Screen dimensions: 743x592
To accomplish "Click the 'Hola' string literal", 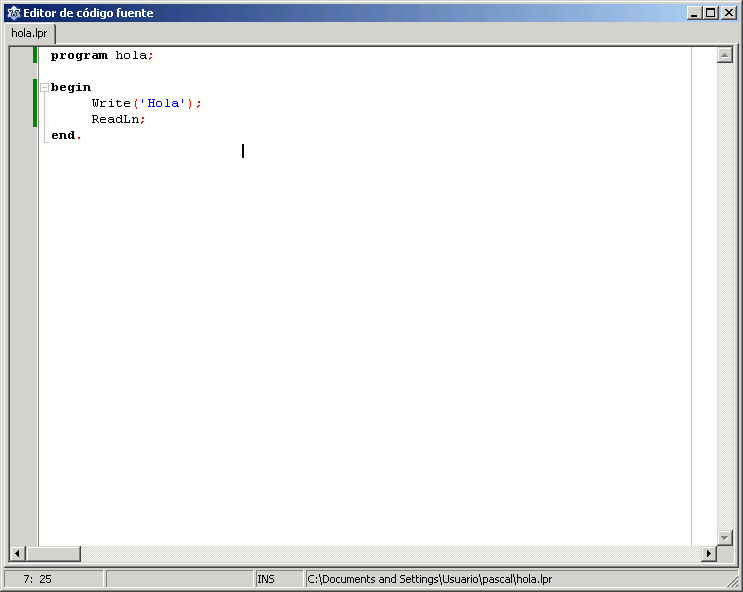I will 163,103.
